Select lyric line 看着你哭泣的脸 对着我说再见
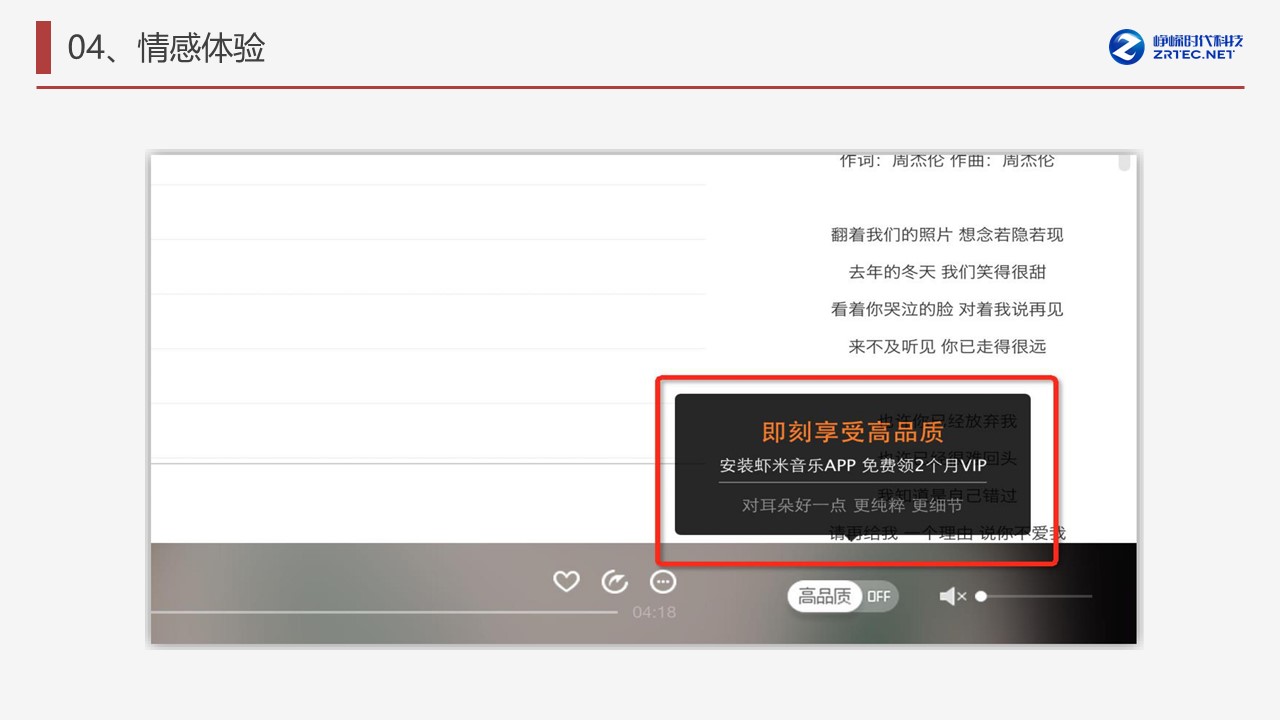This screenshot has height=720, width=1280. pyautogui.click(x=947, y=309)
